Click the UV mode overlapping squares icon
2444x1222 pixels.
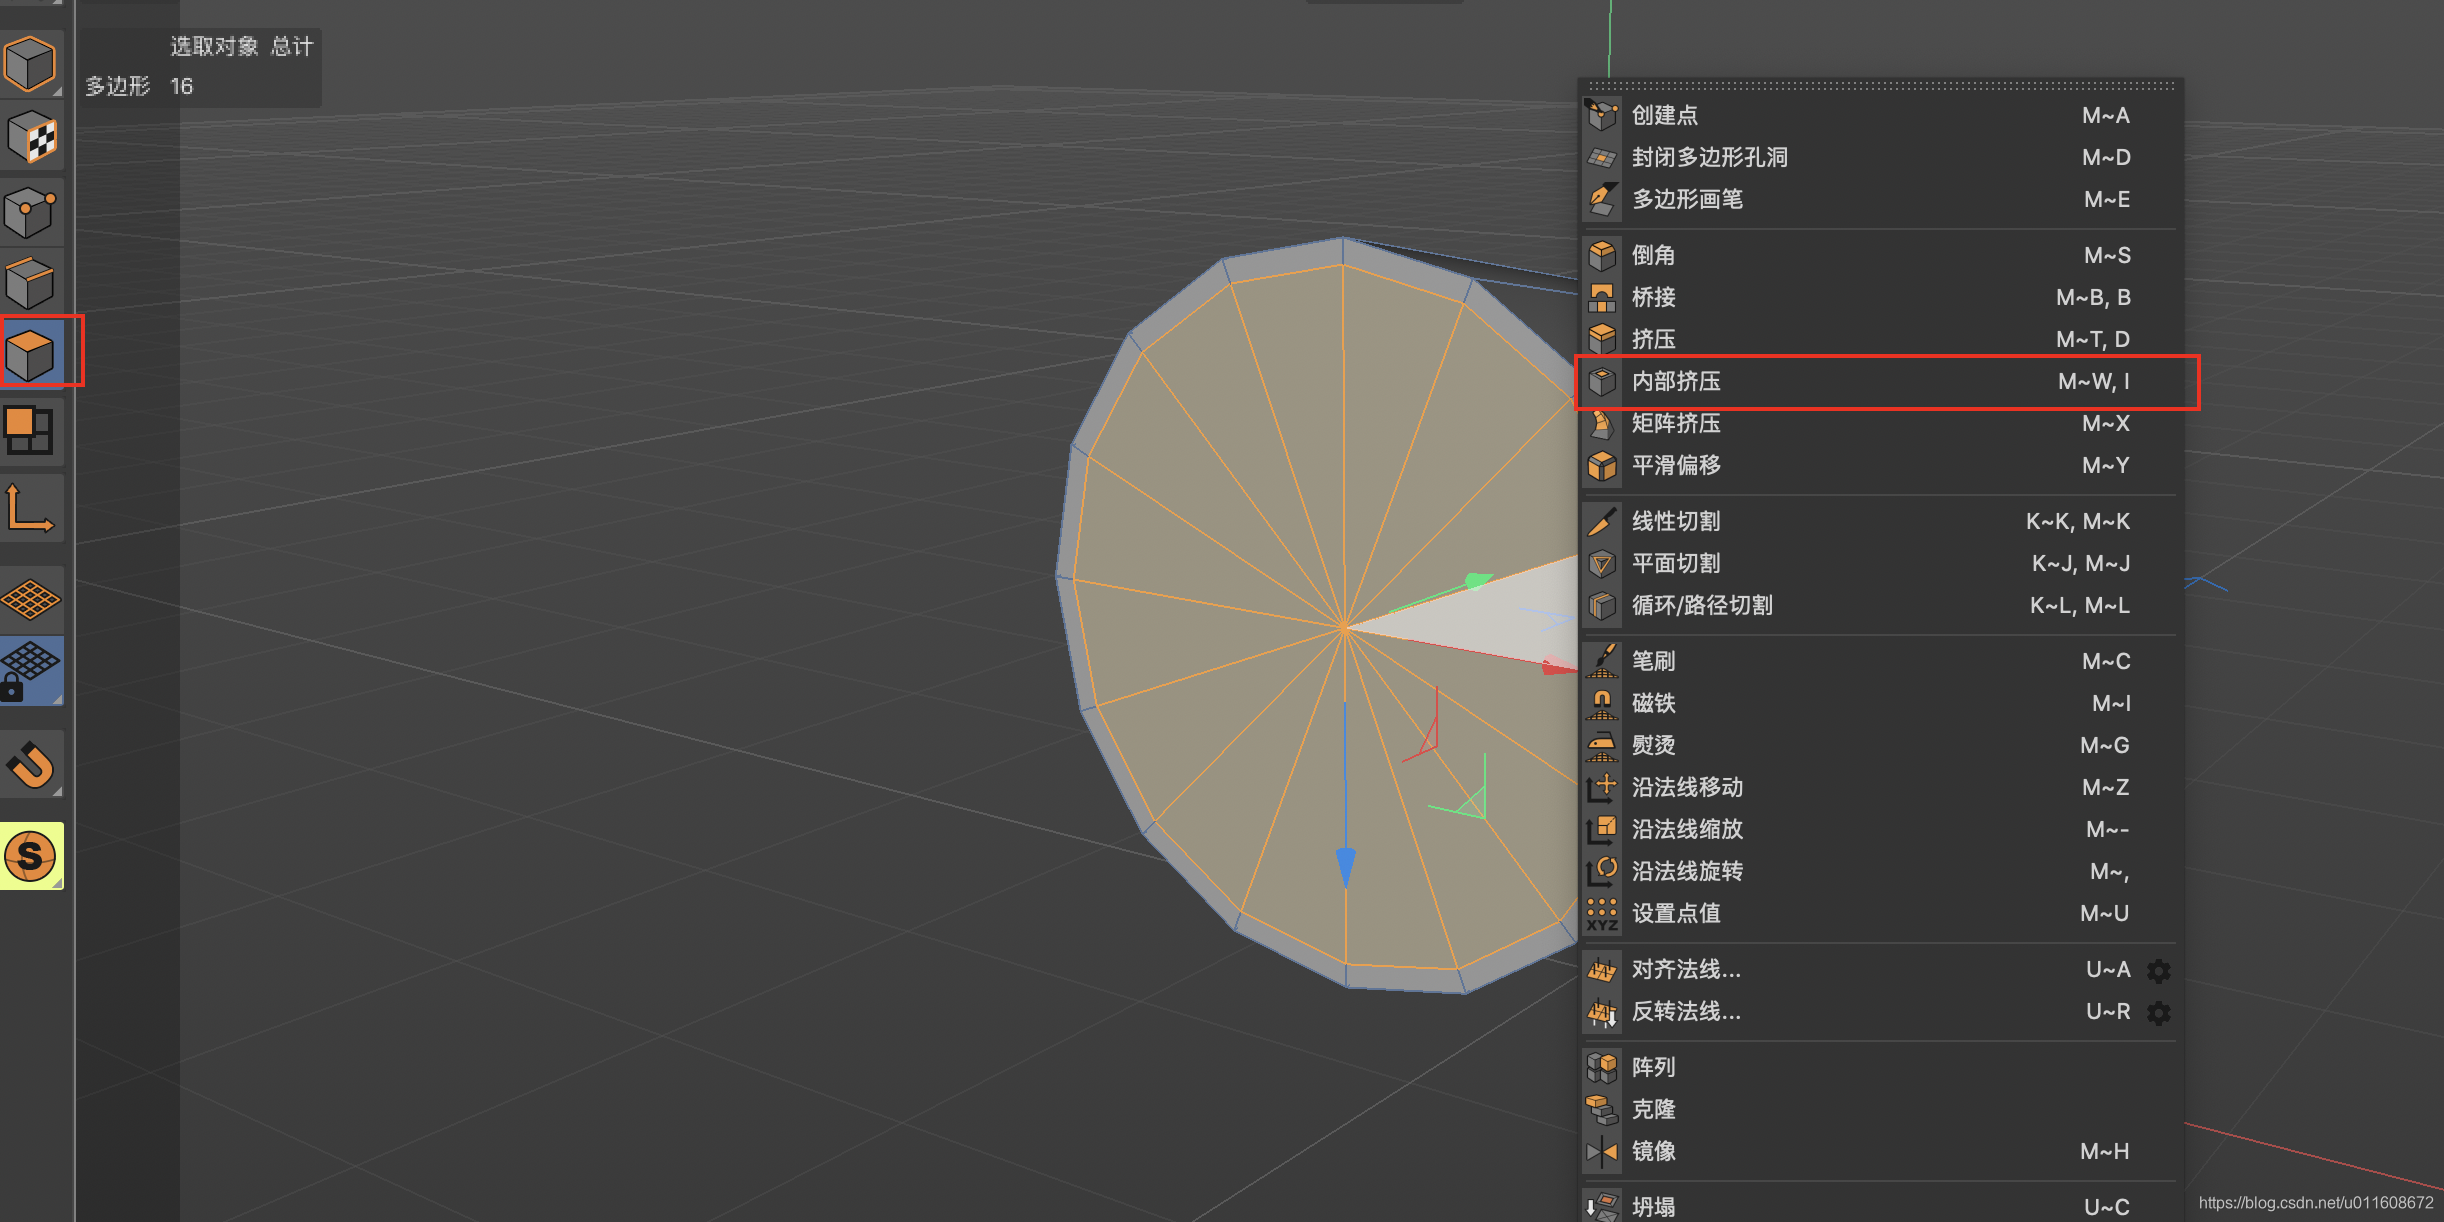[30, 430]
